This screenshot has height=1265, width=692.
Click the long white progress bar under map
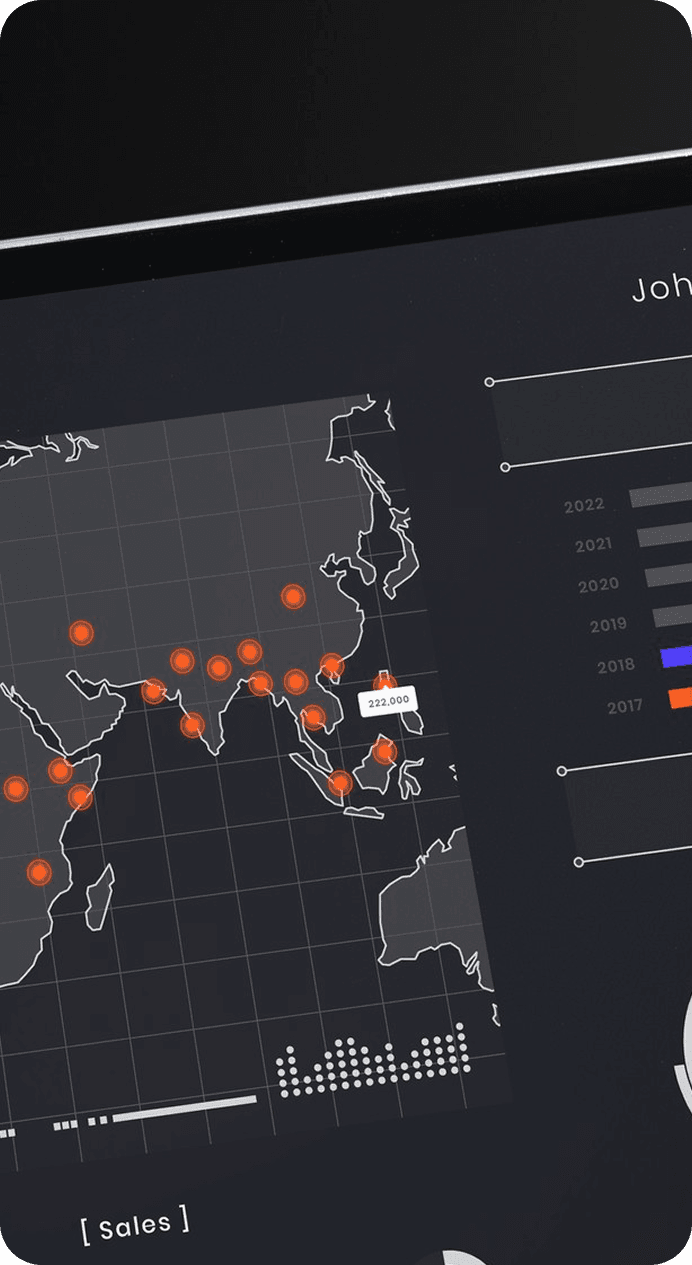coord(185,1109)
